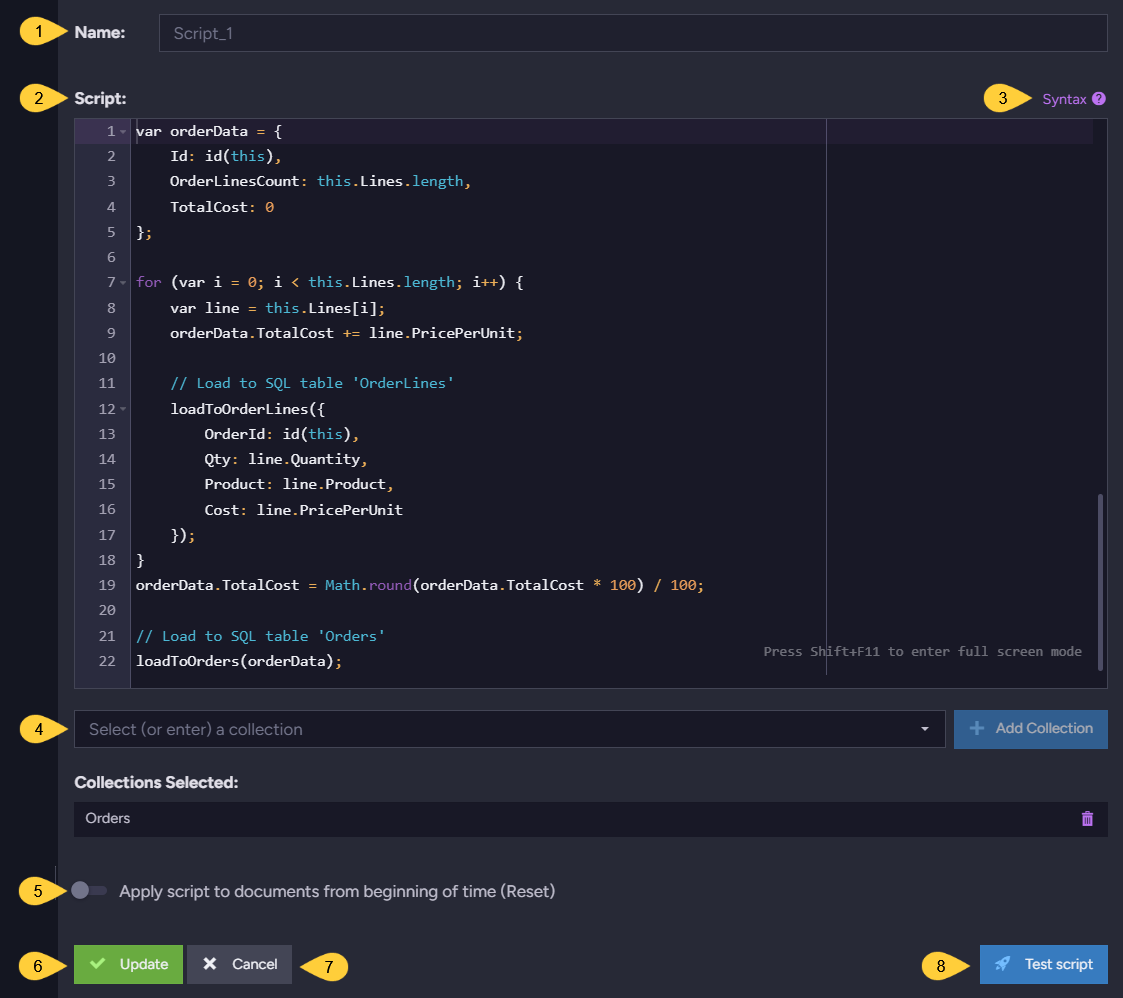Image resolution: width=1123 pixels, height=998 pixels.
Task: Open the collection select dropdown arrow
Action: pos(925,729)
